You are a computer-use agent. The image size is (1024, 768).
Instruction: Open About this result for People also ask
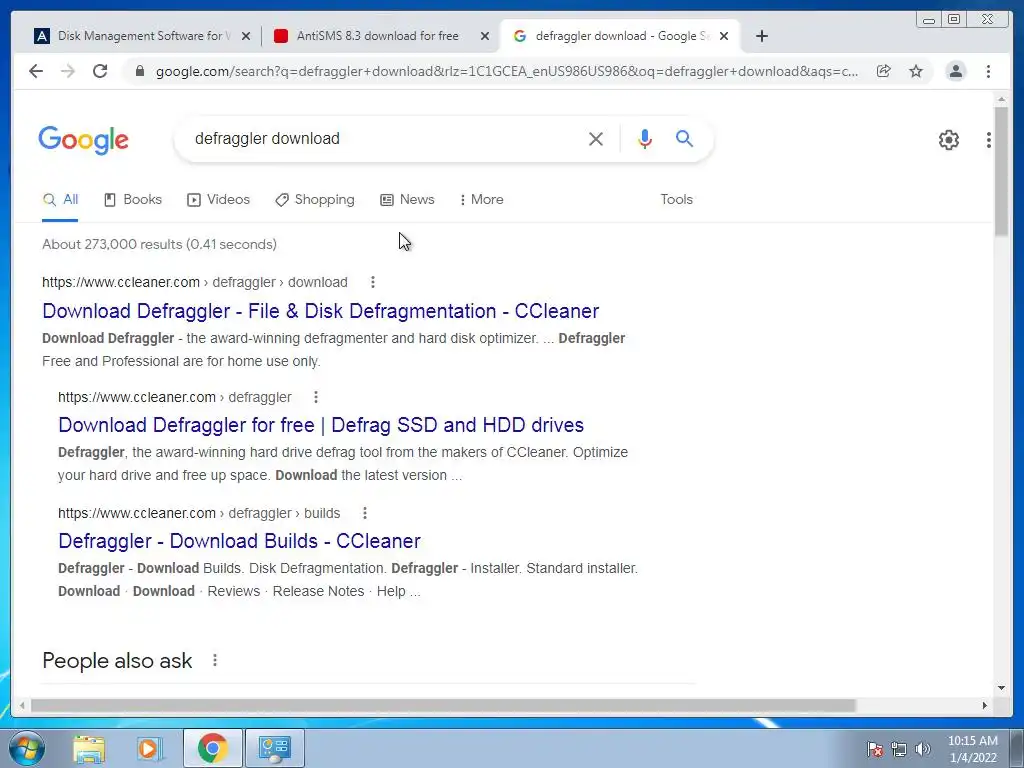(x=215, y=660)
